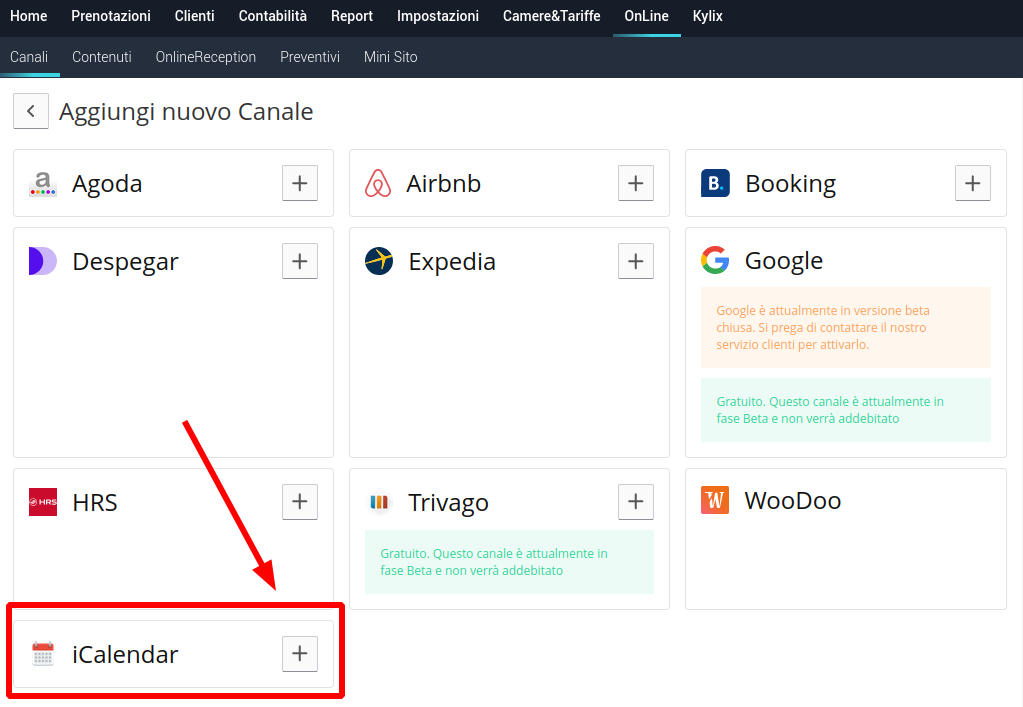The image size is (1023, 707).
Task: Click the Trivago logo icon
Action: [x=379, y=502]
